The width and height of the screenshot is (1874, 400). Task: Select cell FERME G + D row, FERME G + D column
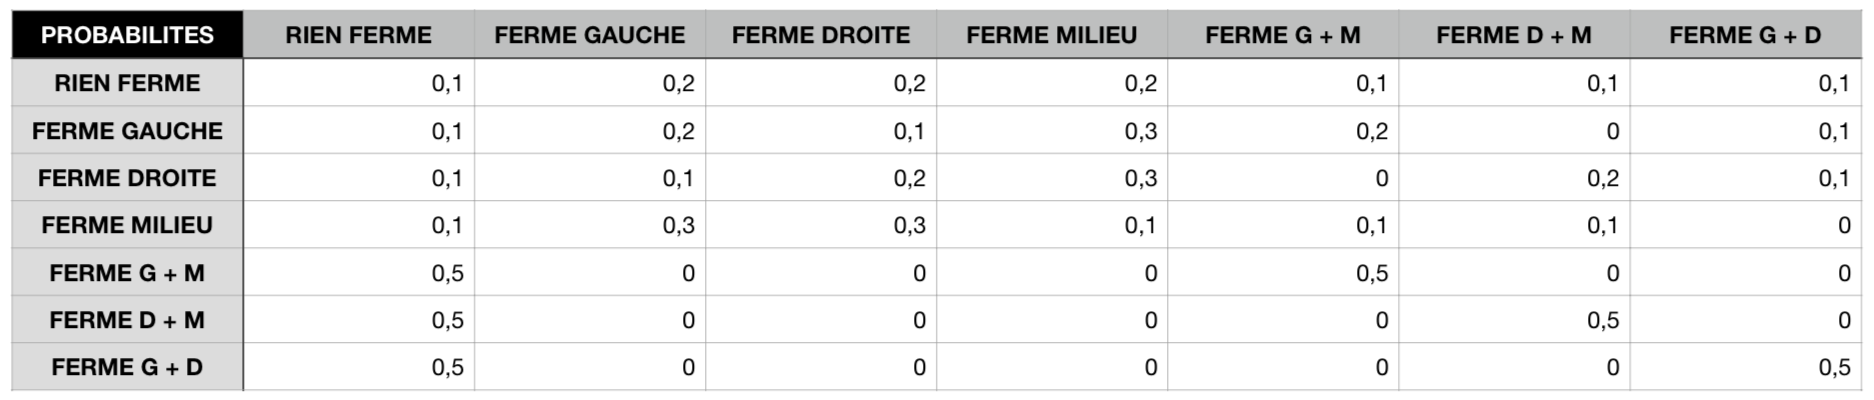point(1746,367)
